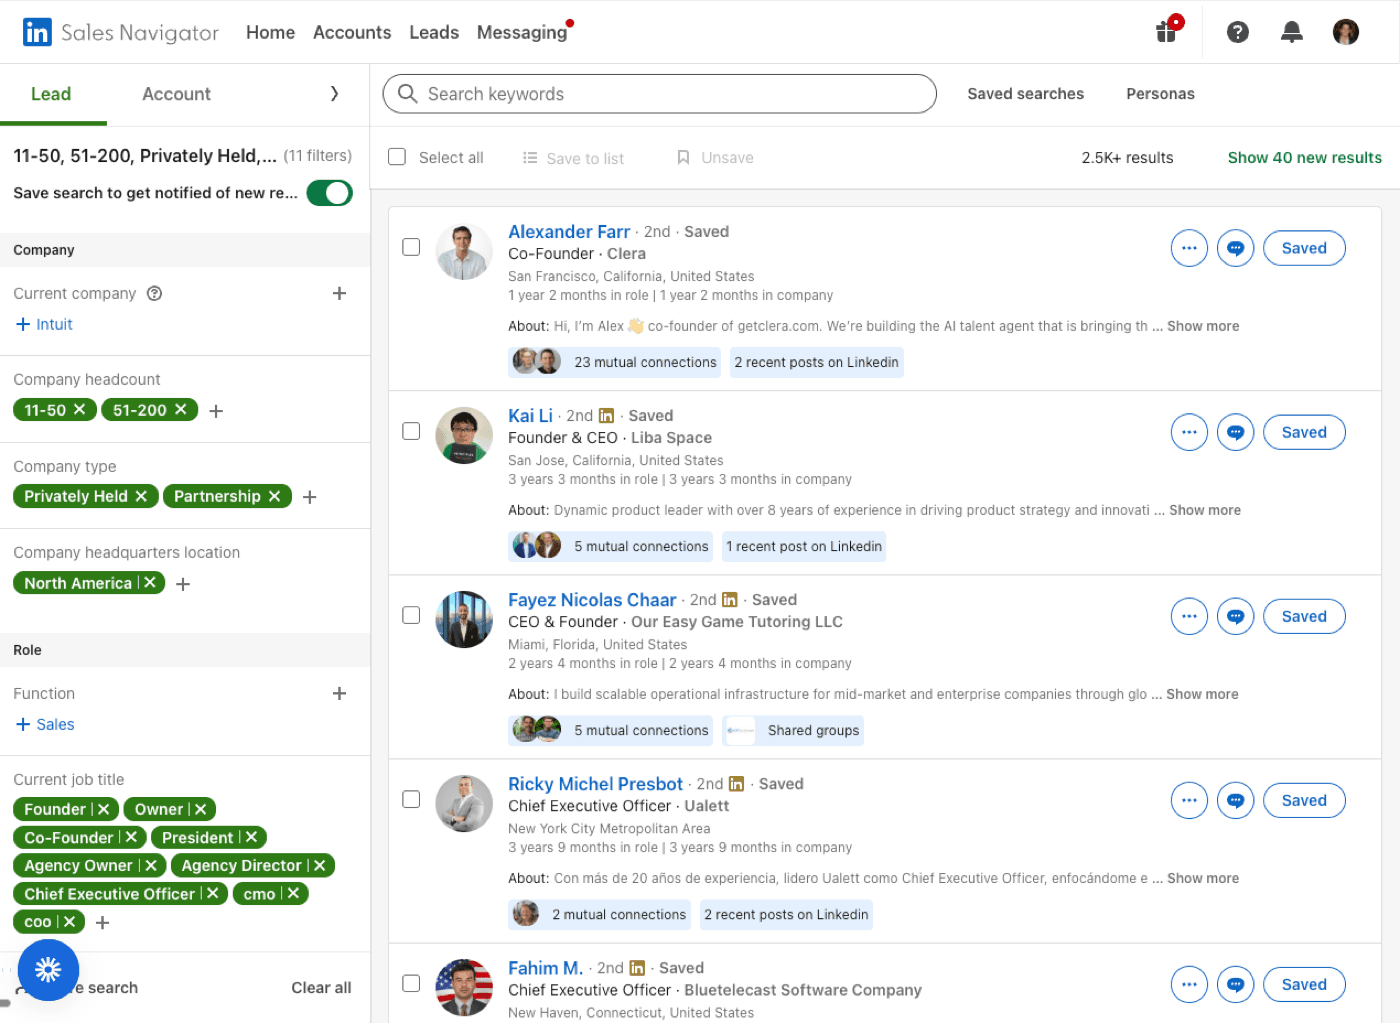Add Intuit as current company

pyautogui.click(x=45, y=324)
